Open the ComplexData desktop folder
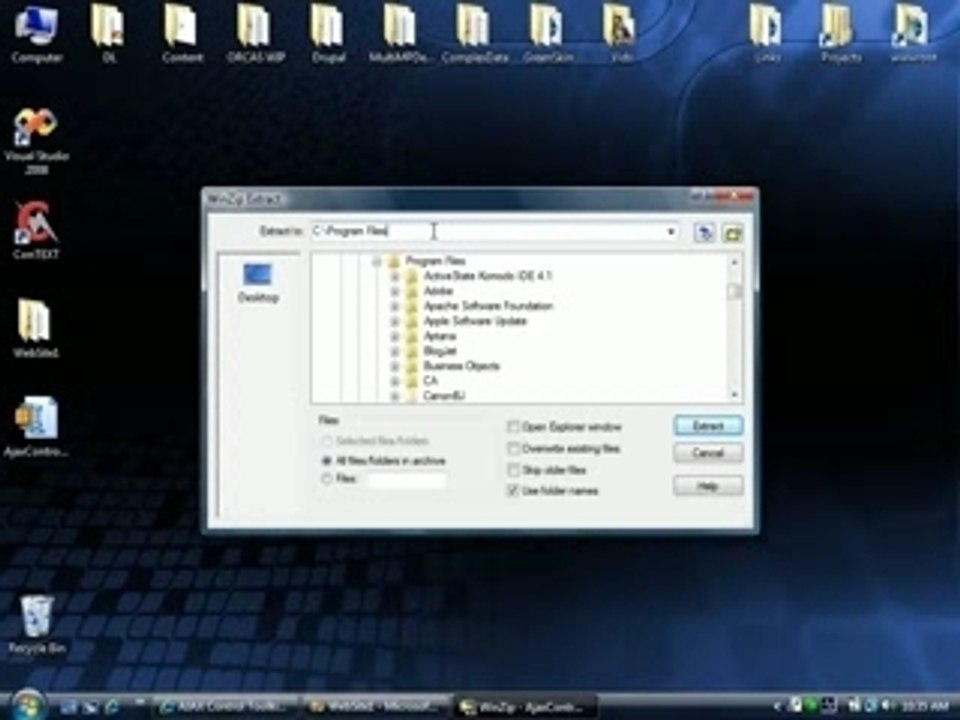 click(x=474, y=34)
